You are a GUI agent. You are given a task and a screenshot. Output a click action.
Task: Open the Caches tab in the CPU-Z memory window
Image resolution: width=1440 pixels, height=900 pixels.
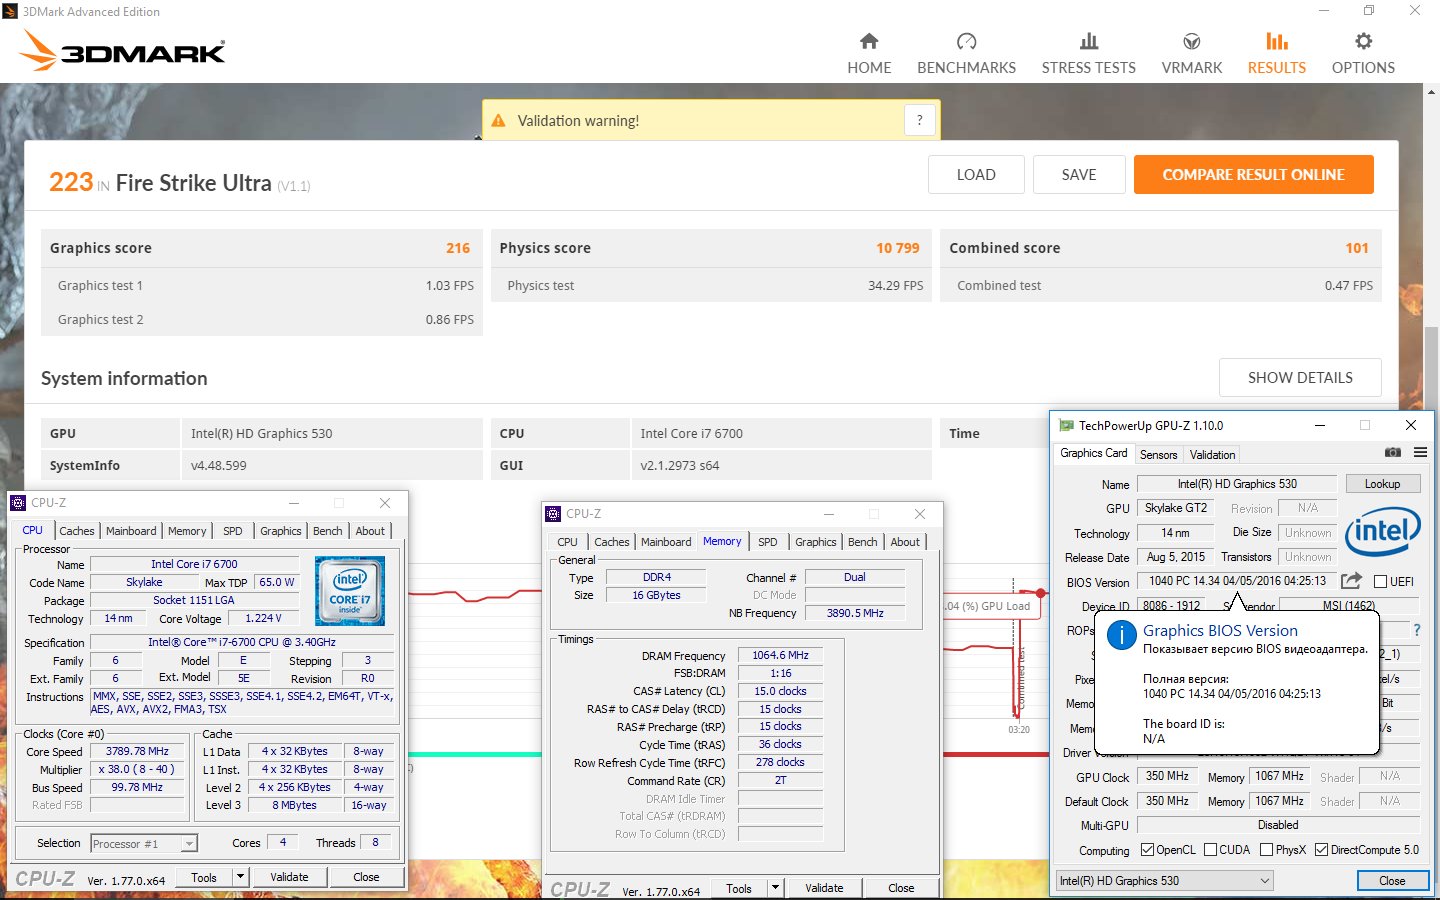[x=612, y=542]
